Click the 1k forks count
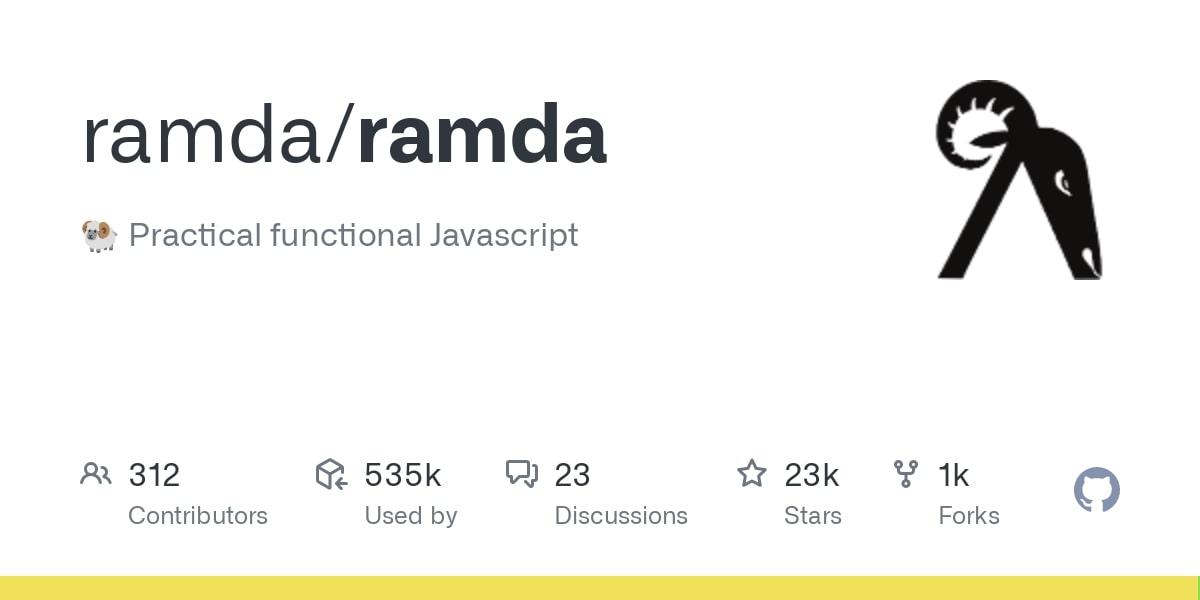Viewport: 1200px width, 600px height. coord(954,475)
